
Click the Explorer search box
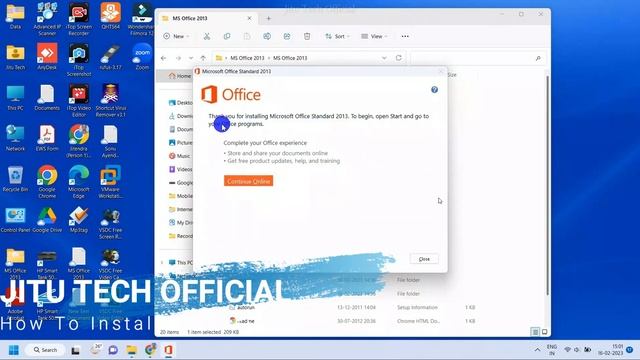pos(478,58)
